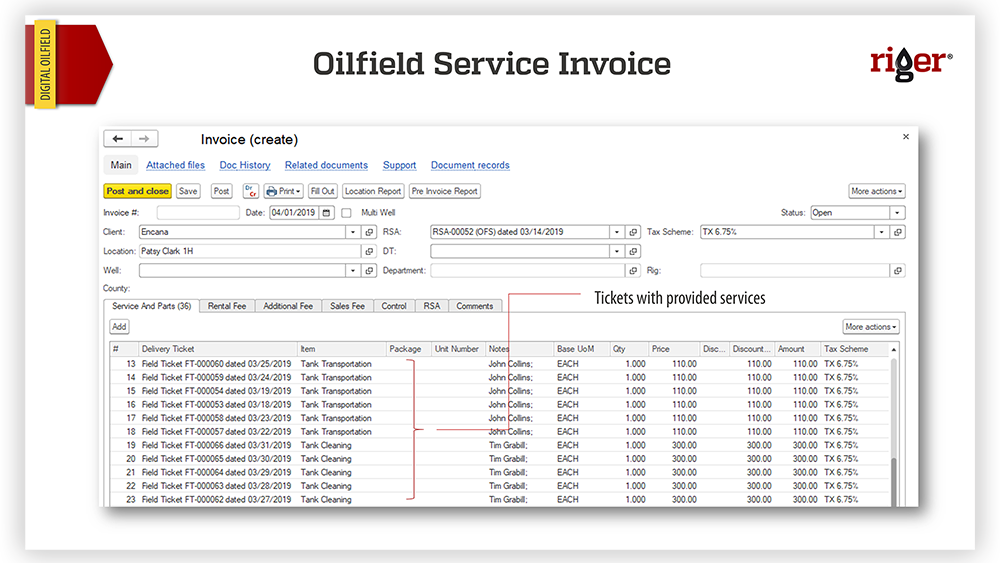The image size is (1000, 563).
Task: Click the Attached files link
Action: tap(175, 165)
